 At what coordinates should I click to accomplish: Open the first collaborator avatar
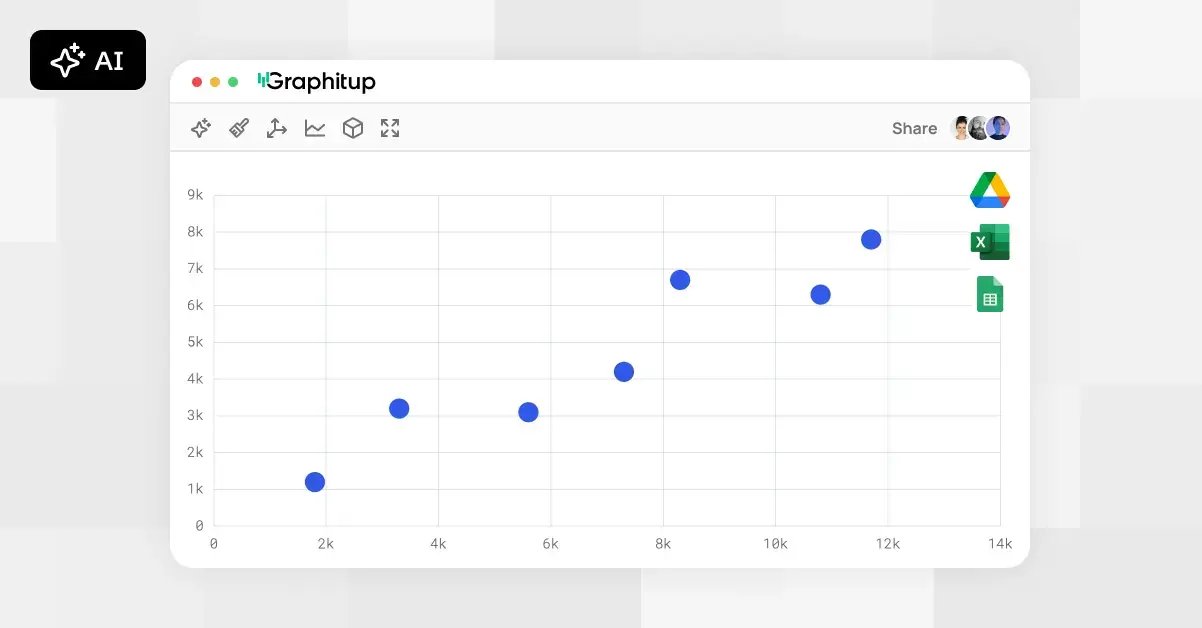[x=961, y=128]
